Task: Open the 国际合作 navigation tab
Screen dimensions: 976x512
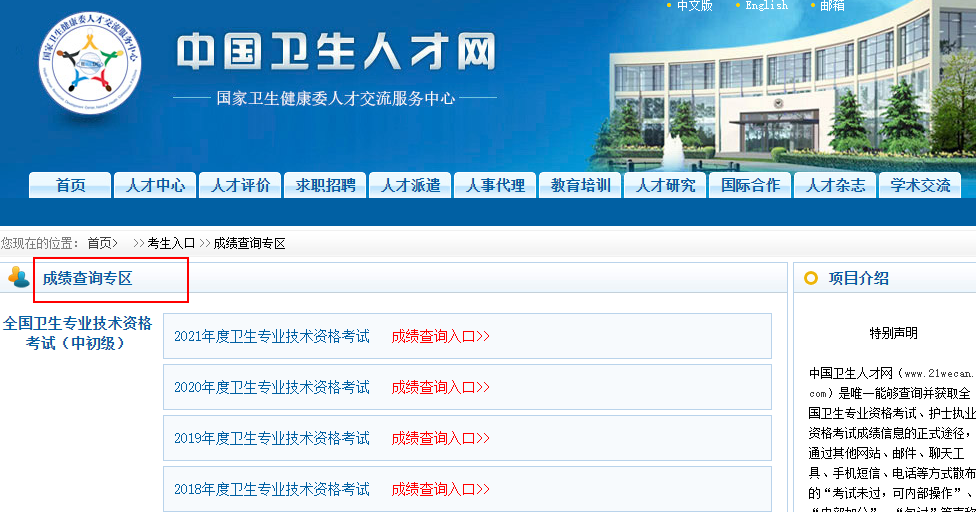Action: point(750,186)
